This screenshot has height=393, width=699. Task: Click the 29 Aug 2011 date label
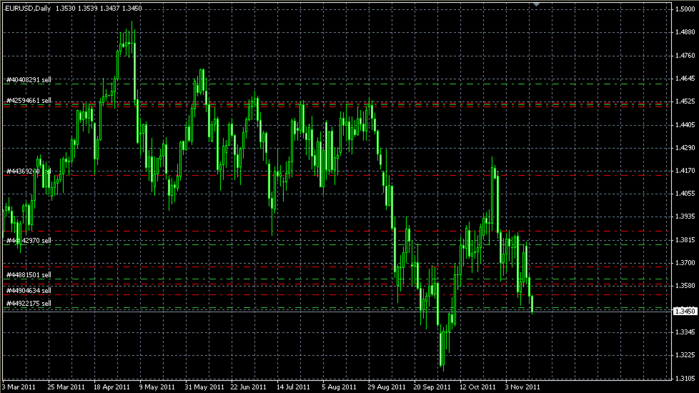387,387
